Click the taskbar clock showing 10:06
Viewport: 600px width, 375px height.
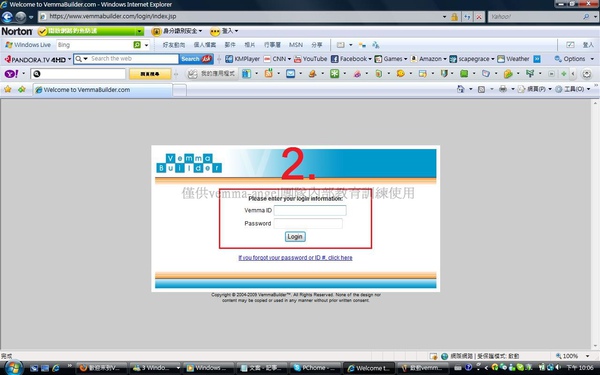pyautogui.click(x=580, y=368)
